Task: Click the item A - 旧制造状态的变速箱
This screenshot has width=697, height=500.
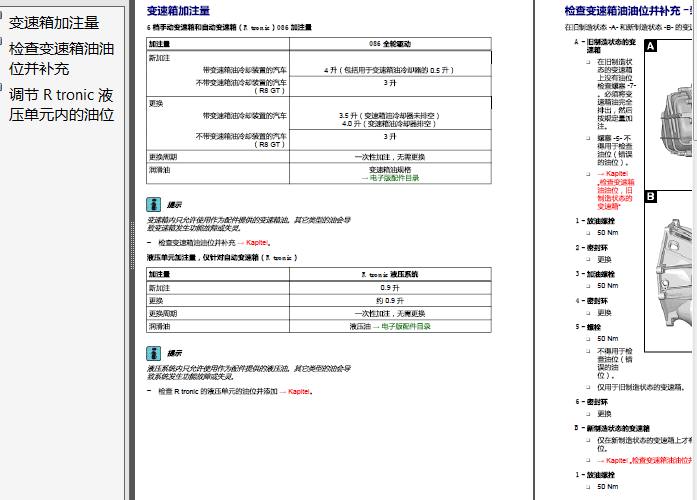Action: (x=605, y=46)
